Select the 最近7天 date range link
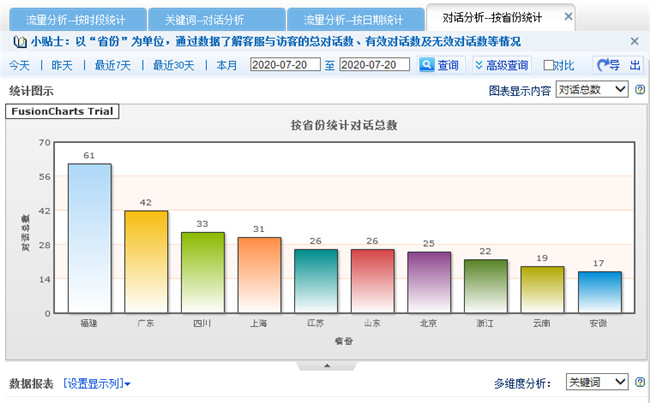 click(x=112, y=65)
